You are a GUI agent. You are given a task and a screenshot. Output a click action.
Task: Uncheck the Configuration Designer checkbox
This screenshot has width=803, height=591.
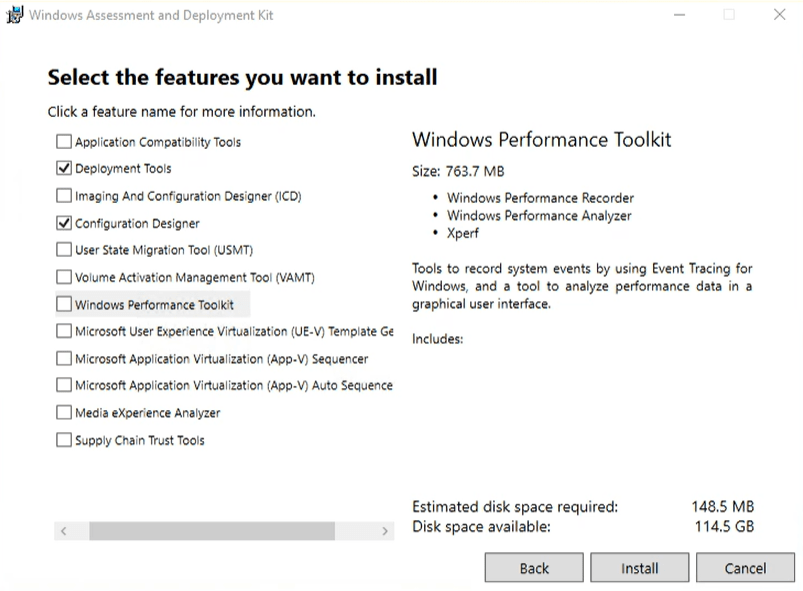click(x=64, y=223)
